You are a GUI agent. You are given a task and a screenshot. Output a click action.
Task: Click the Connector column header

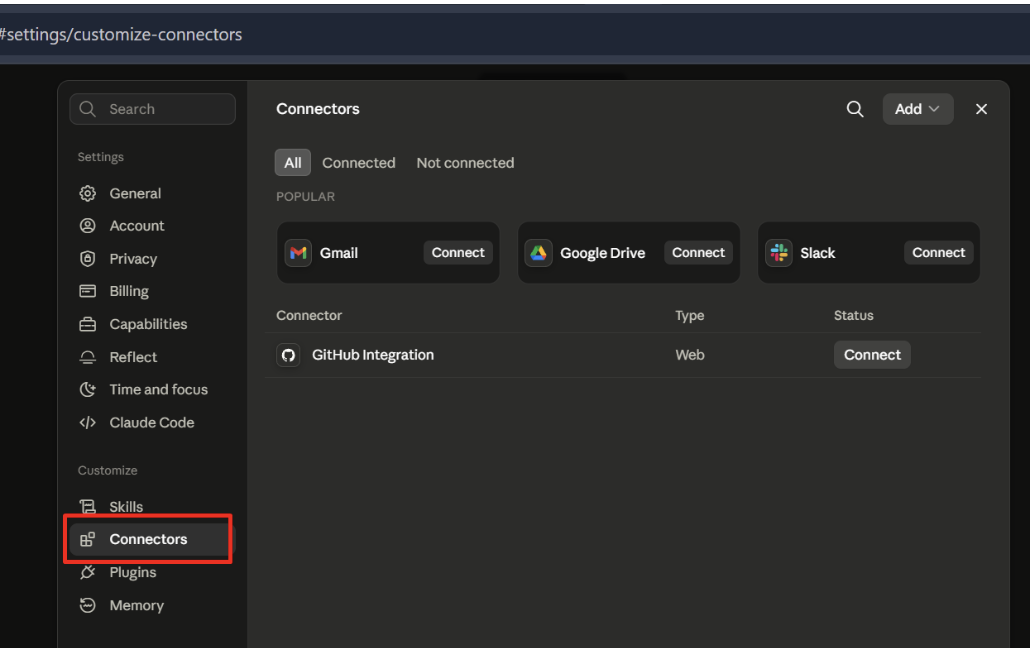[x=309, y=315]
